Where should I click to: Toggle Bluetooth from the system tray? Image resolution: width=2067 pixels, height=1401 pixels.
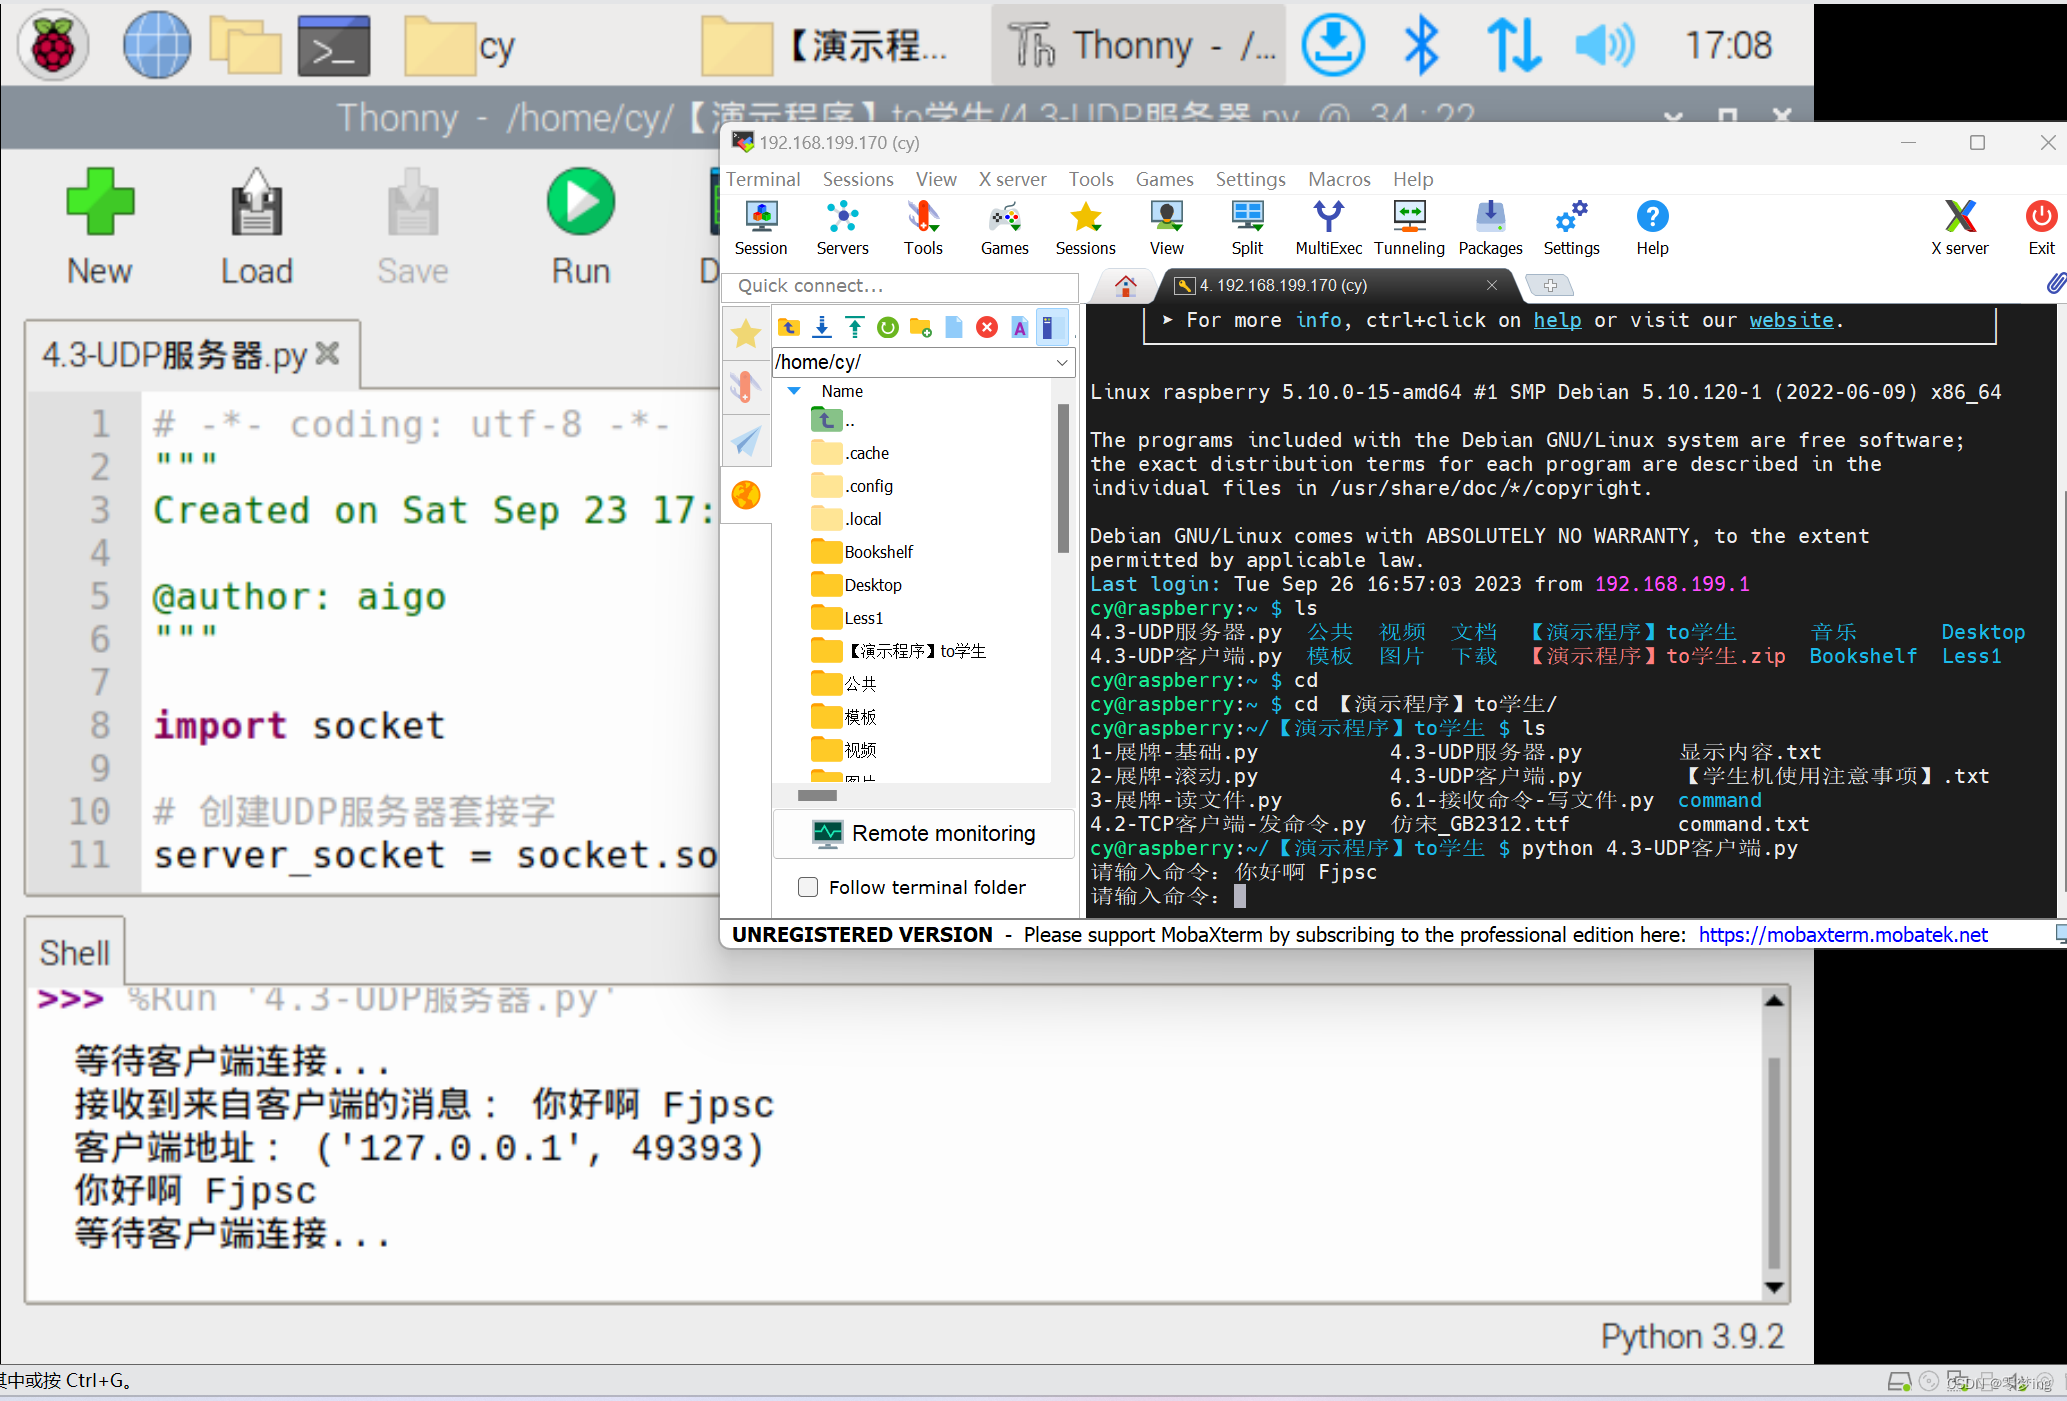[x=1420, y=45]
